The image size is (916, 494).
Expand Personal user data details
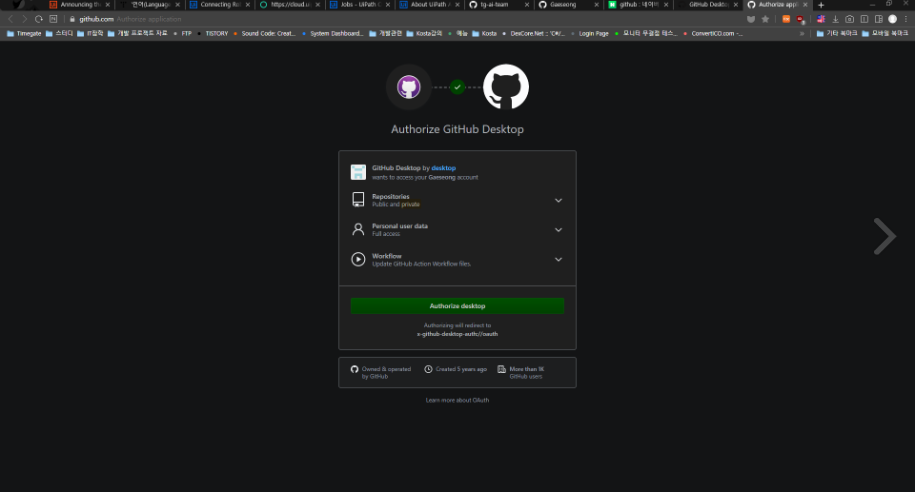tap(558, 229)
